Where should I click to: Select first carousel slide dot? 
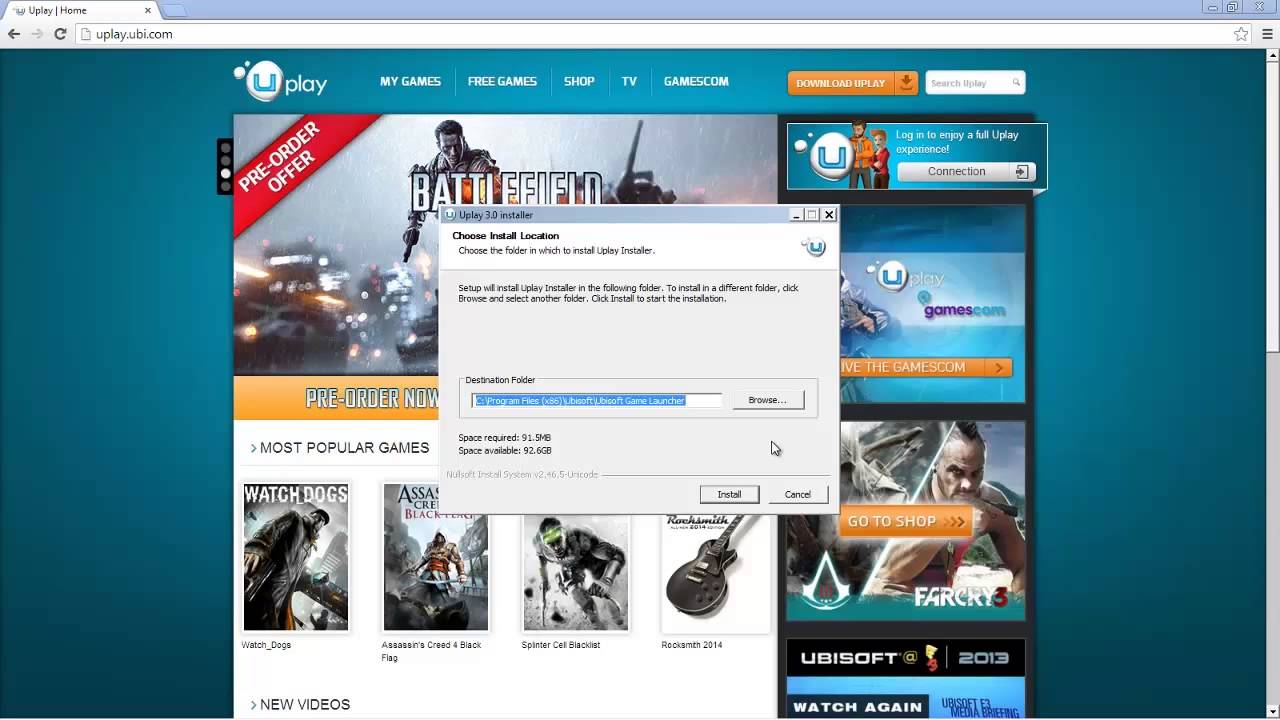226,147
